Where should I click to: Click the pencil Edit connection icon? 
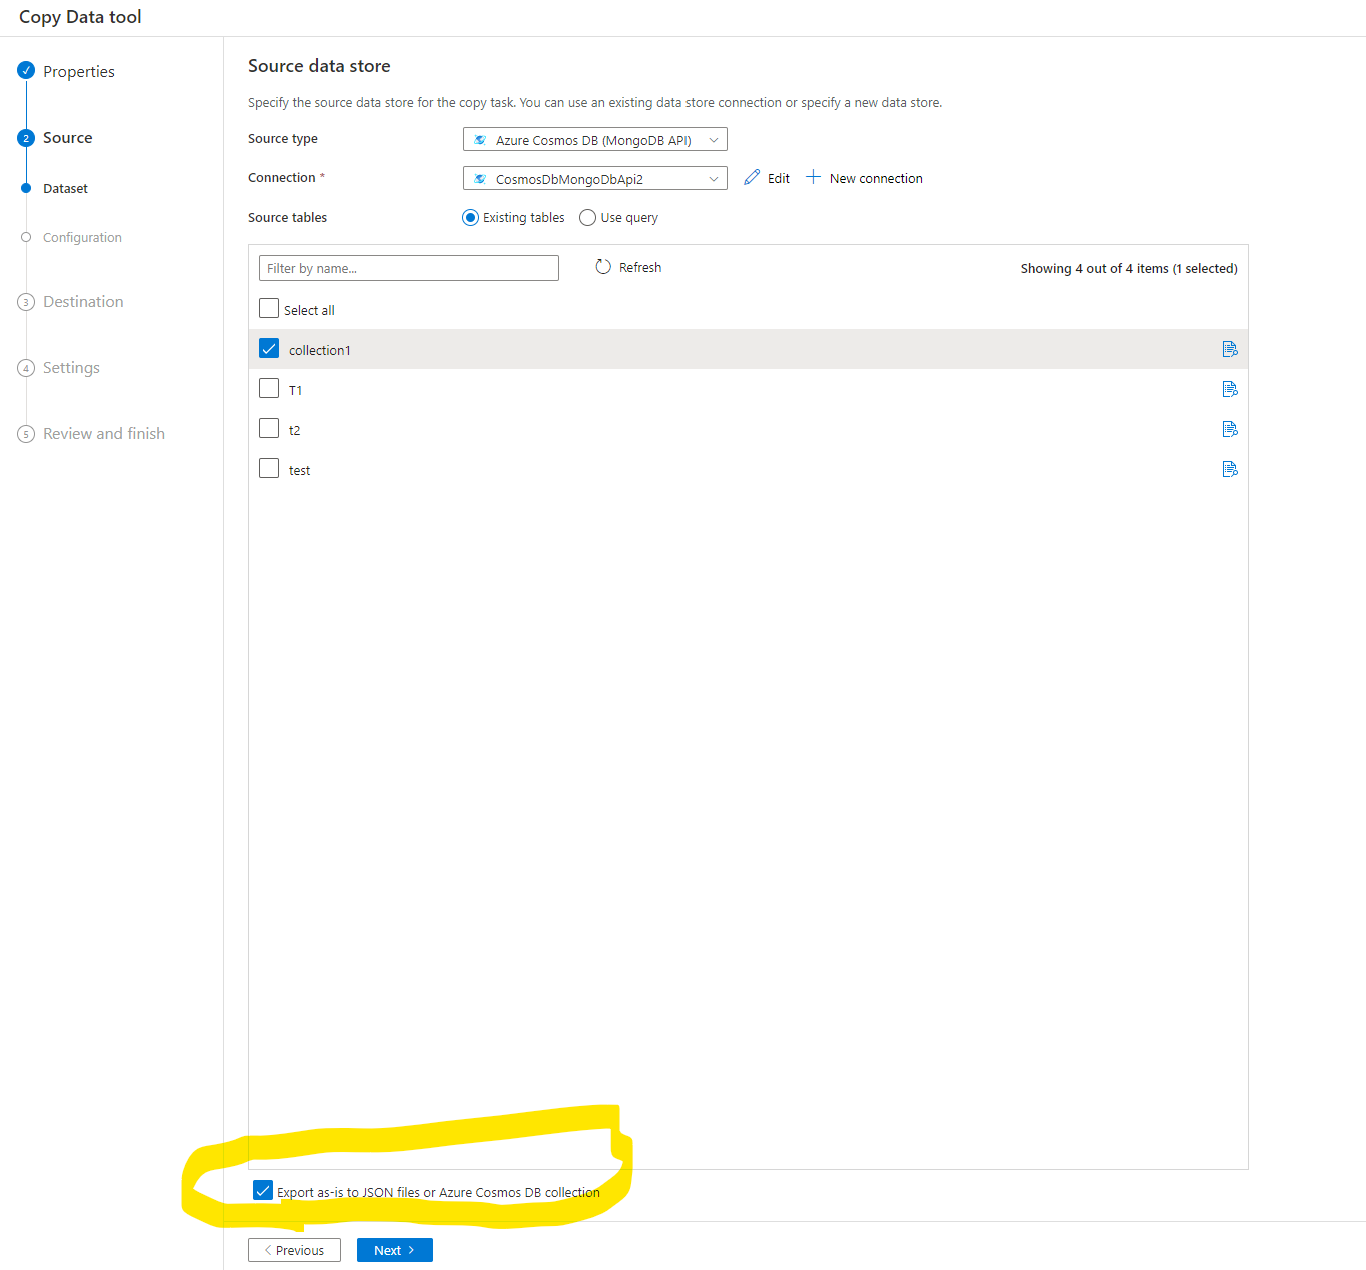click(752, 177)
